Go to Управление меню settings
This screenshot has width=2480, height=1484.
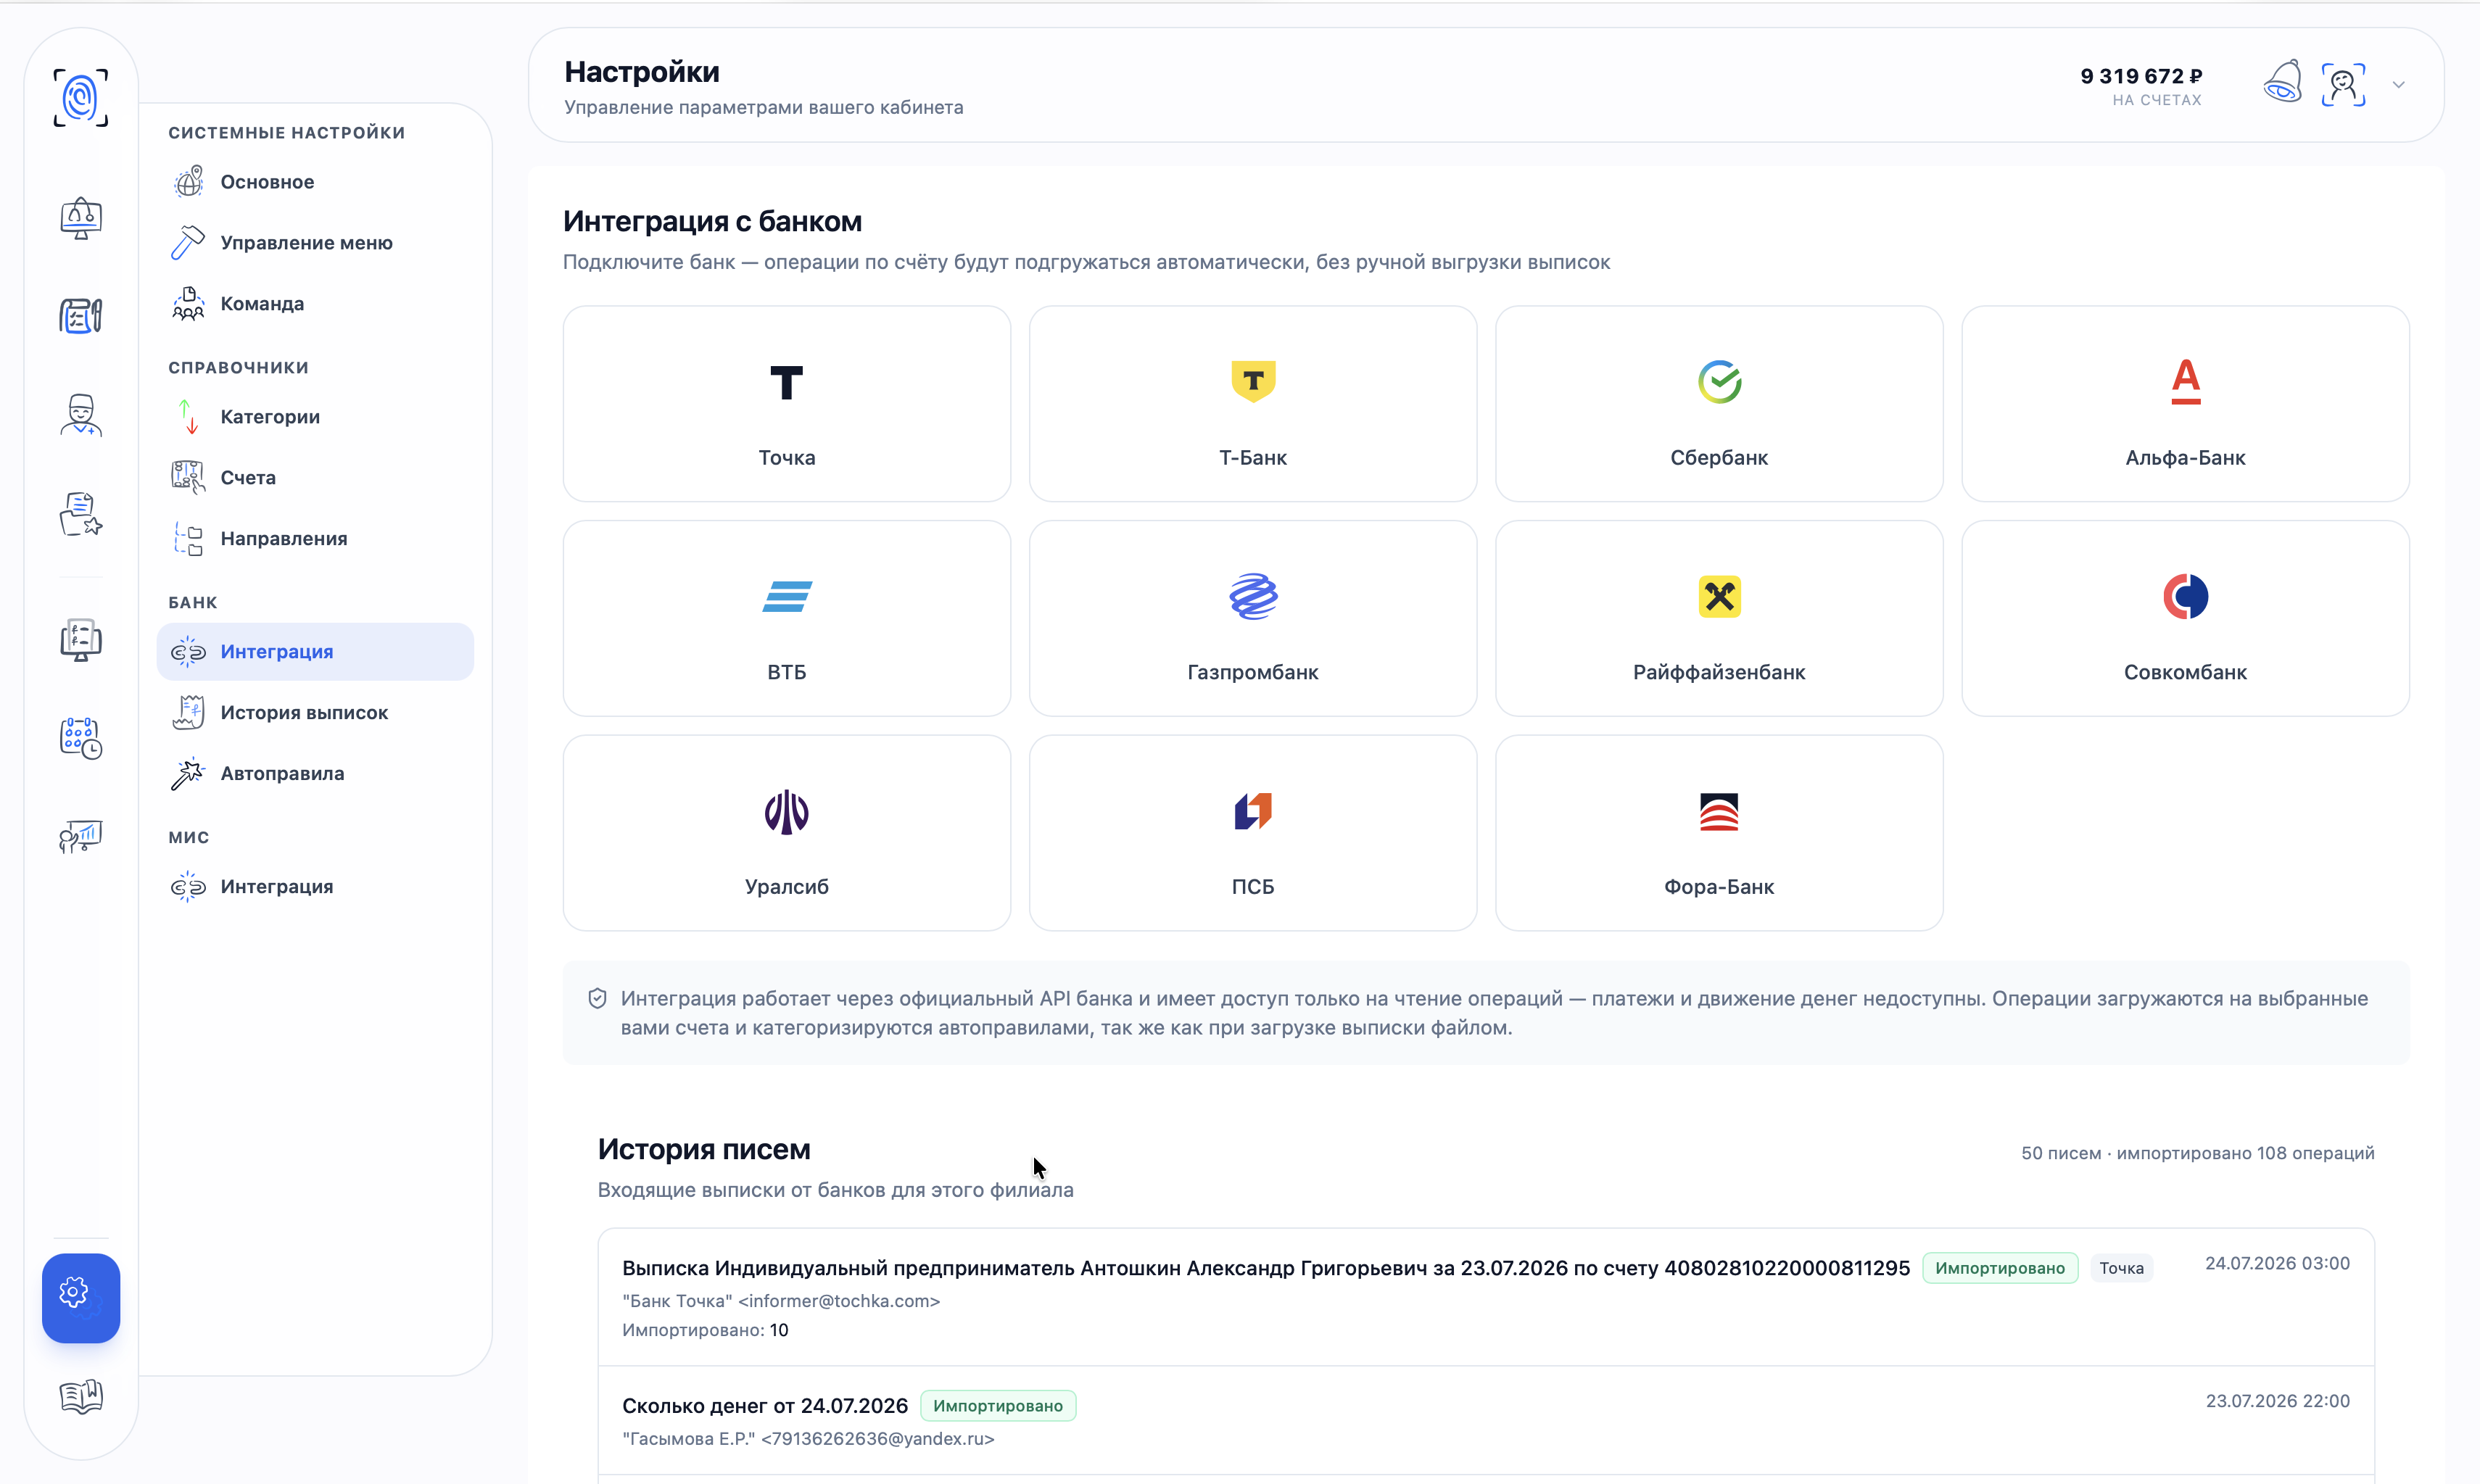pyautogui.click(x=315, y=243)
